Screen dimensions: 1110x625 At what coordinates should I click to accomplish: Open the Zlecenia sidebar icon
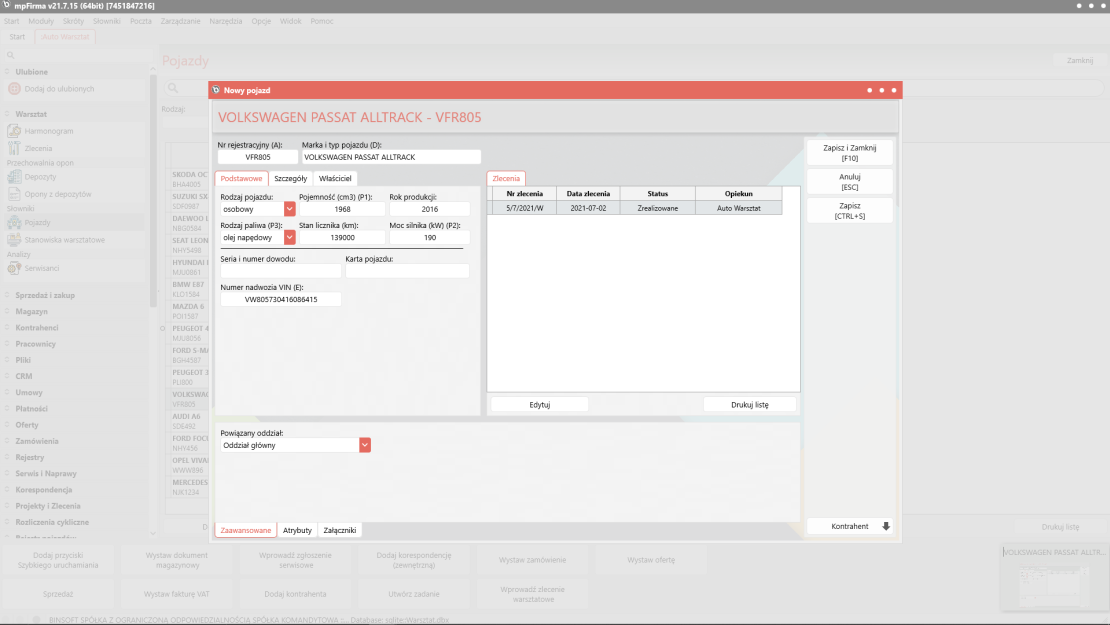click(x=14, y=148)
